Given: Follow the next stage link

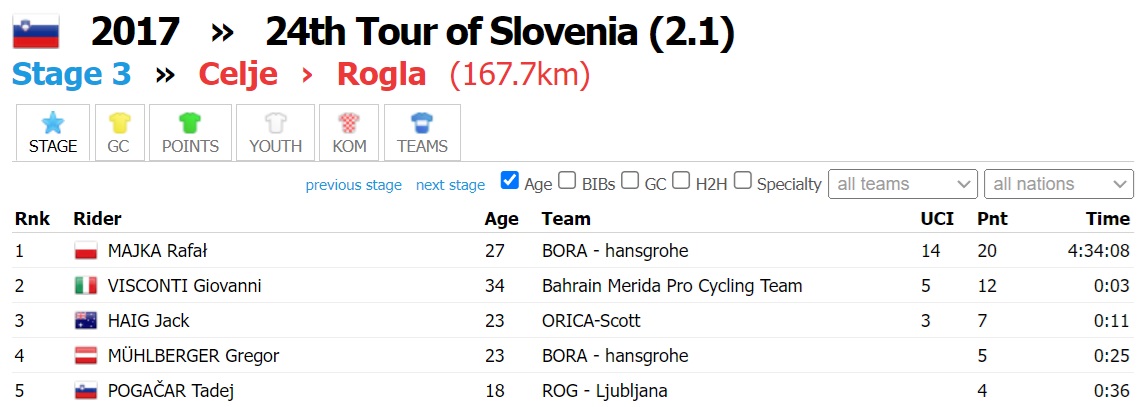Looking at the screenshot, I should (x=450, y=185).
